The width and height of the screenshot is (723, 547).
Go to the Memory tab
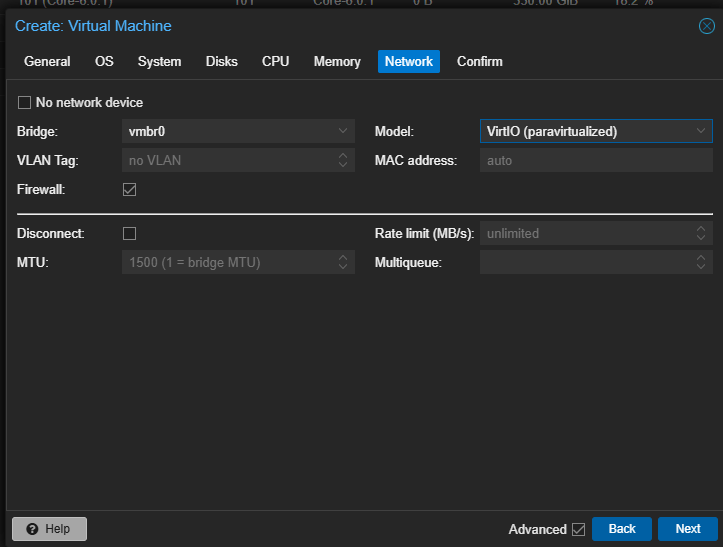tap(337, 62)
